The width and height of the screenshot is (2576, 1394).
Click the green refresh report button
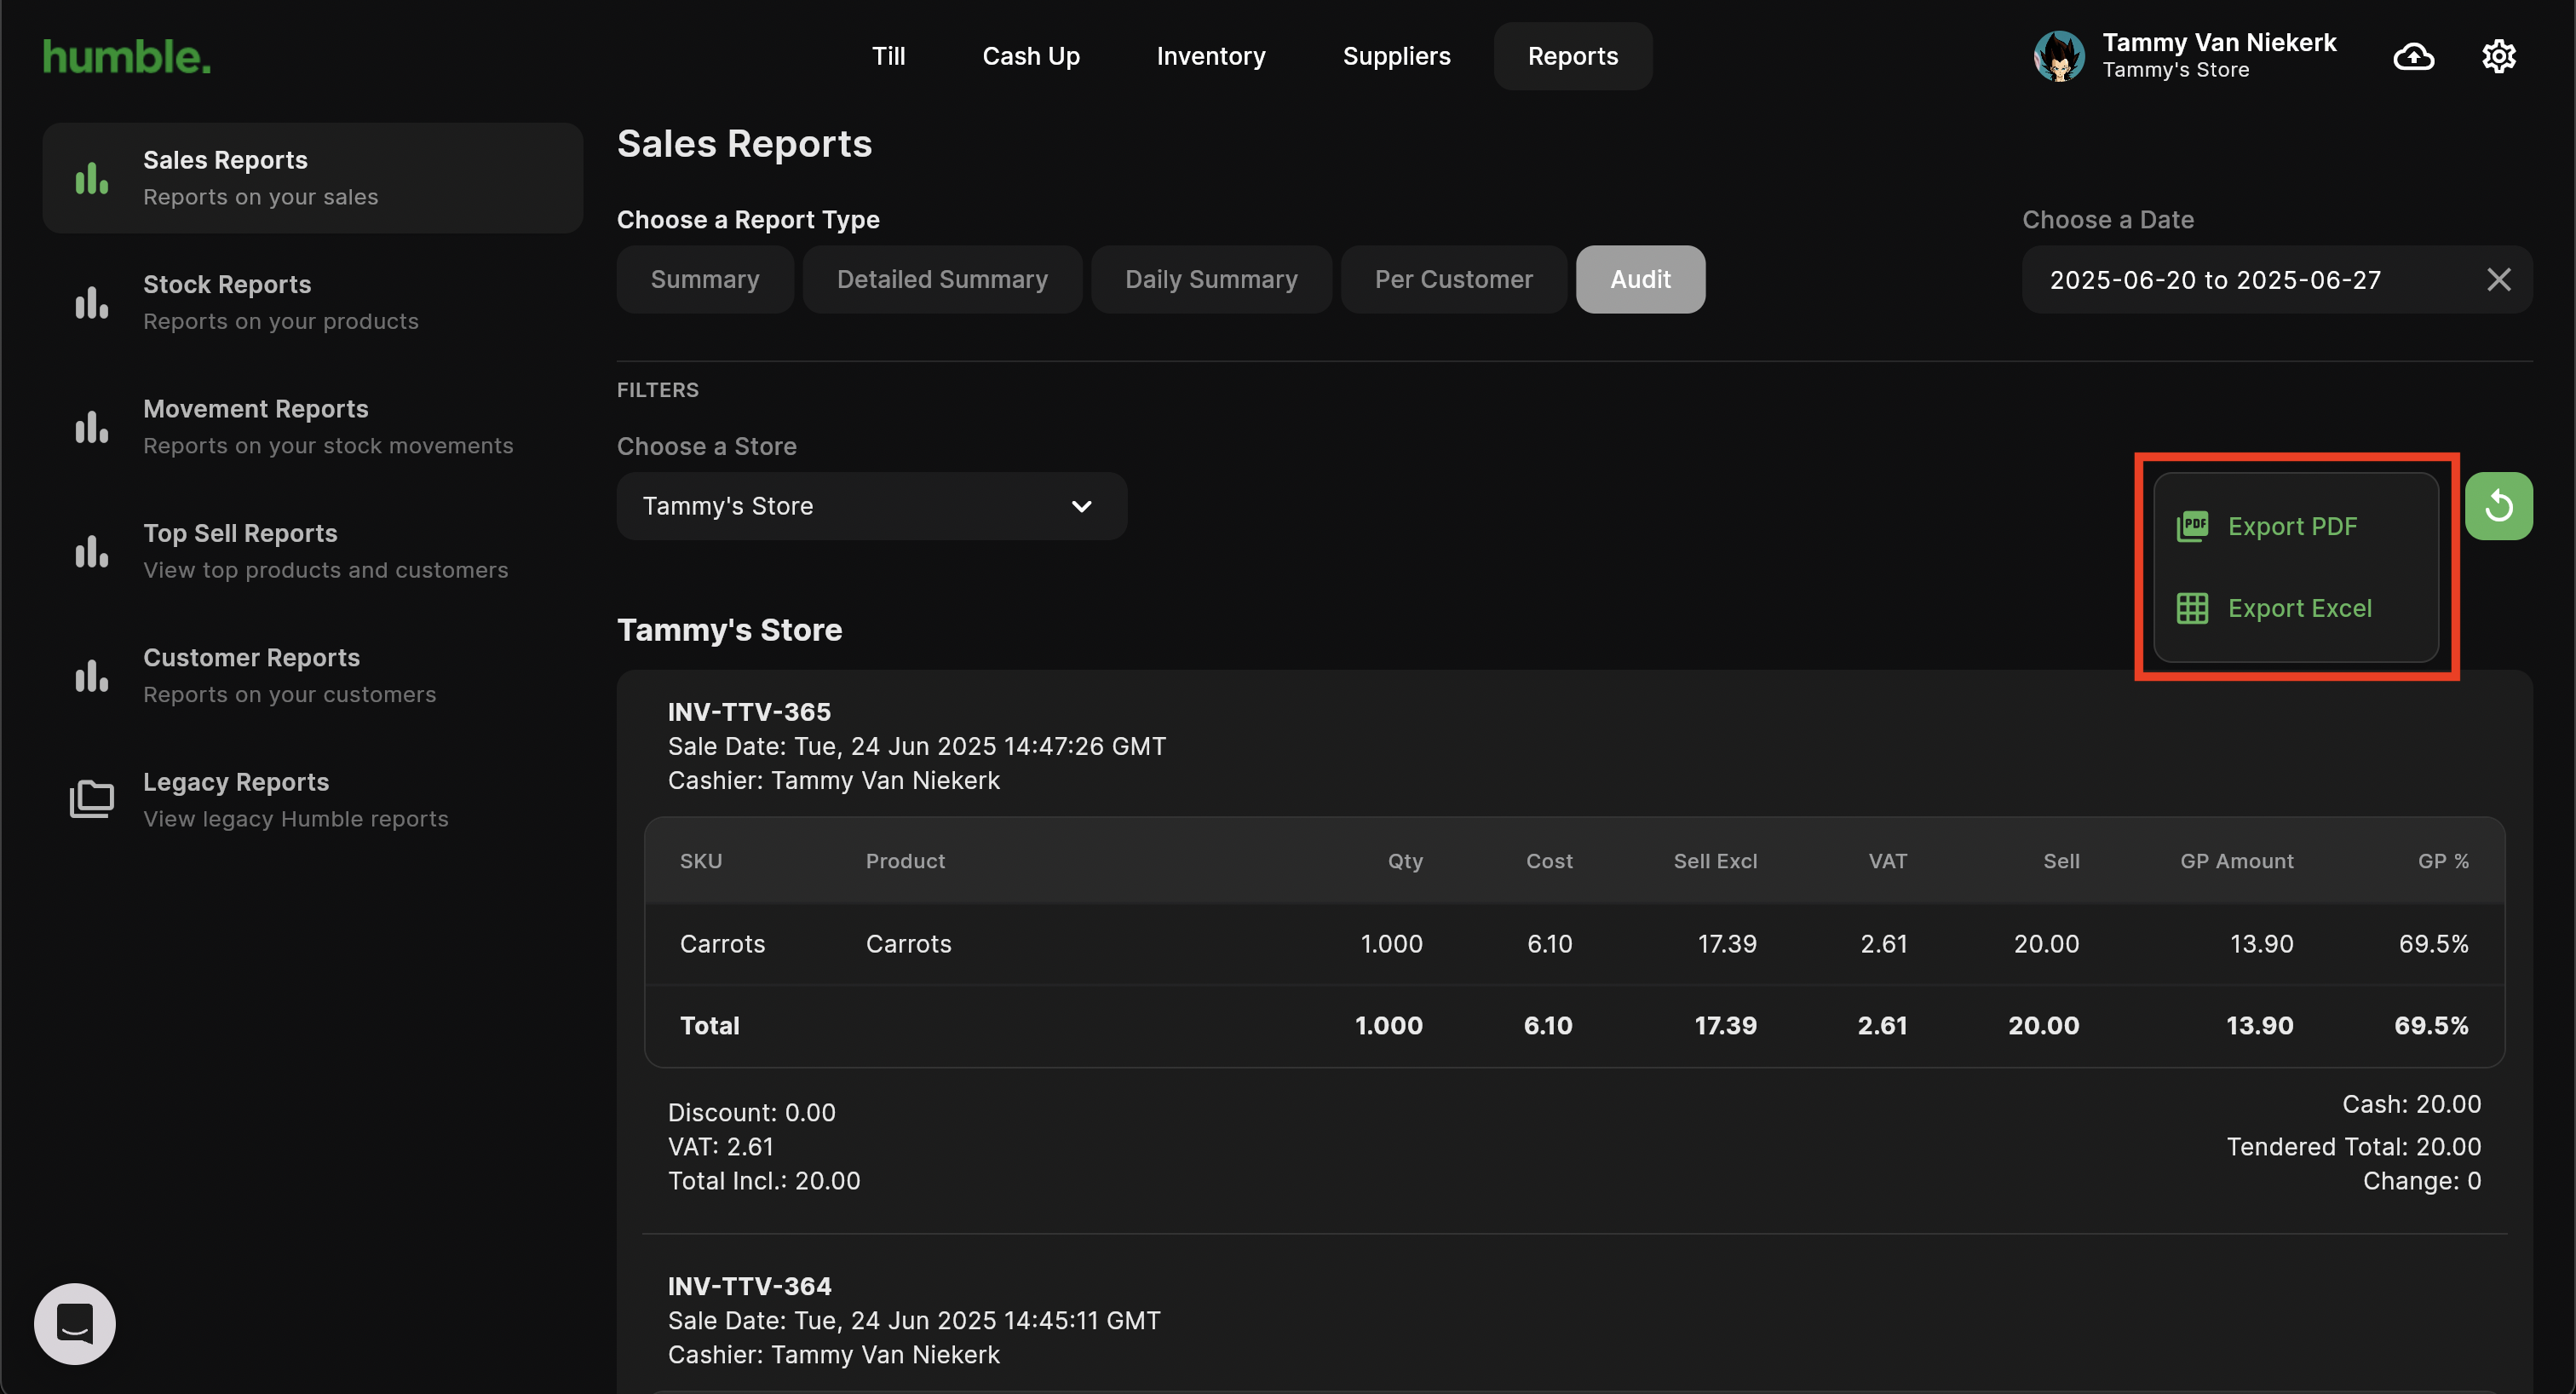tap(2498, 506)
